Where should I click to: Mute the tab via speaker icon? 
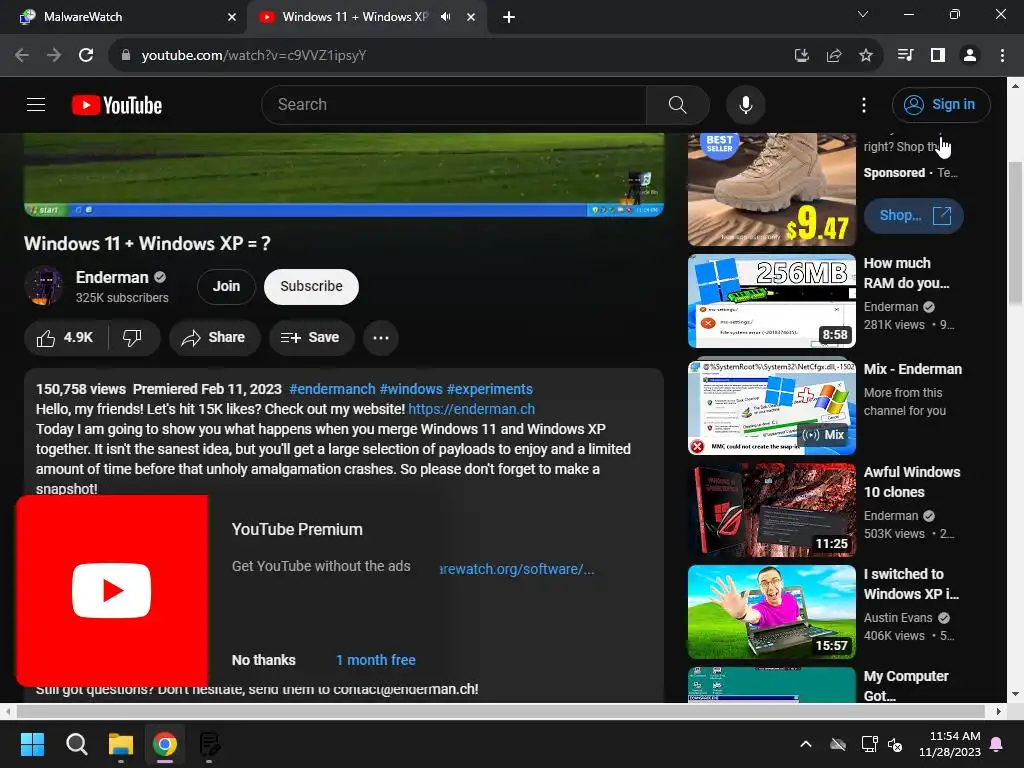[x=446, y=17]
